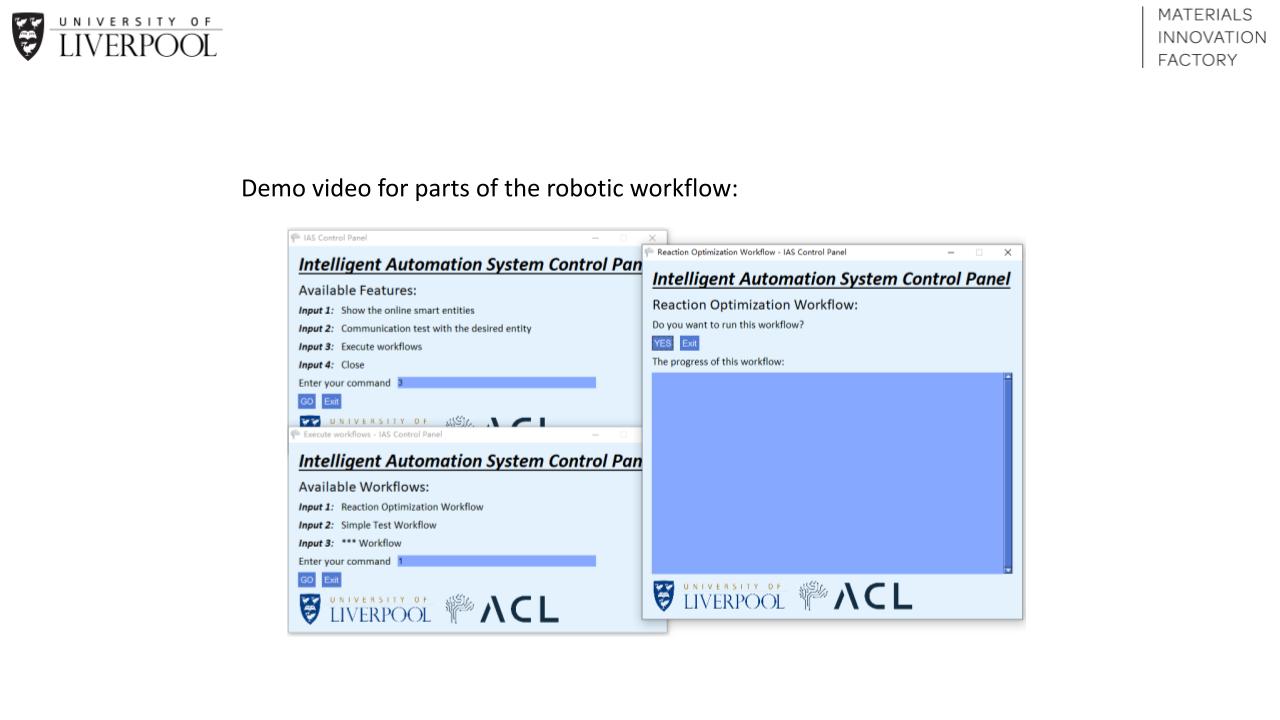Click the progress box scrollbar down arrow
1280x720 pixels.
tap(1008, 569)
